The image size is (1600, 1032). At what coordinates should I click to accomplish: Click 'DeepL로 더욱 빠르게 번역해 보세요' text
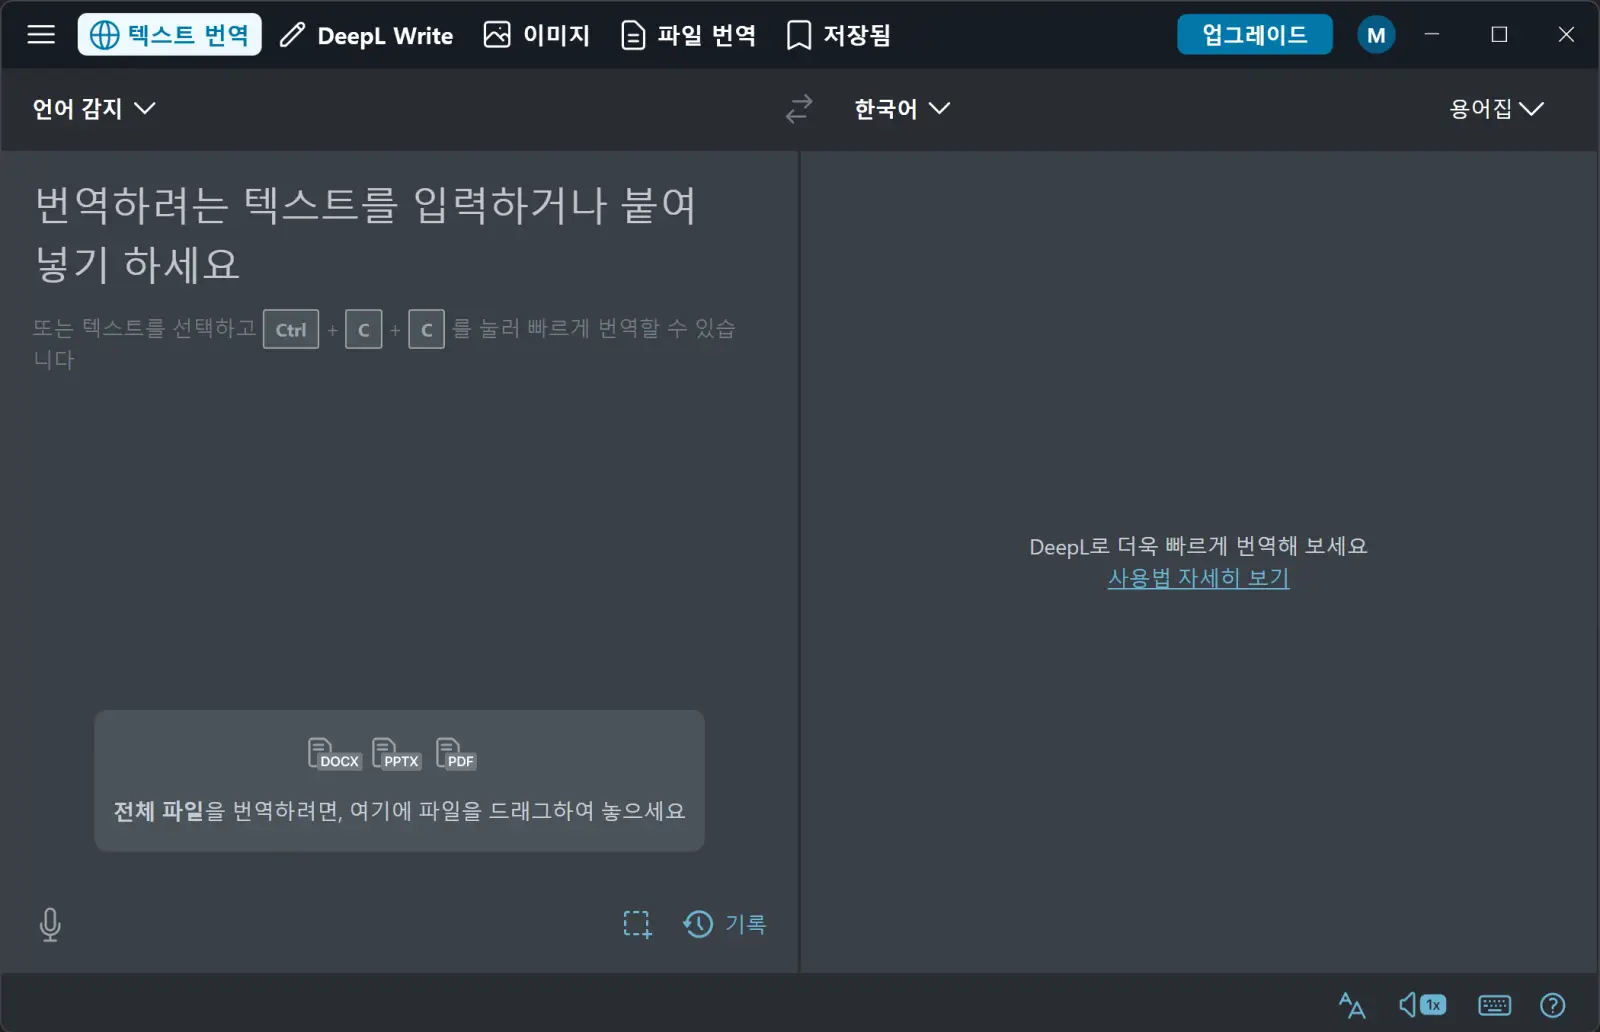[1198, 546]
